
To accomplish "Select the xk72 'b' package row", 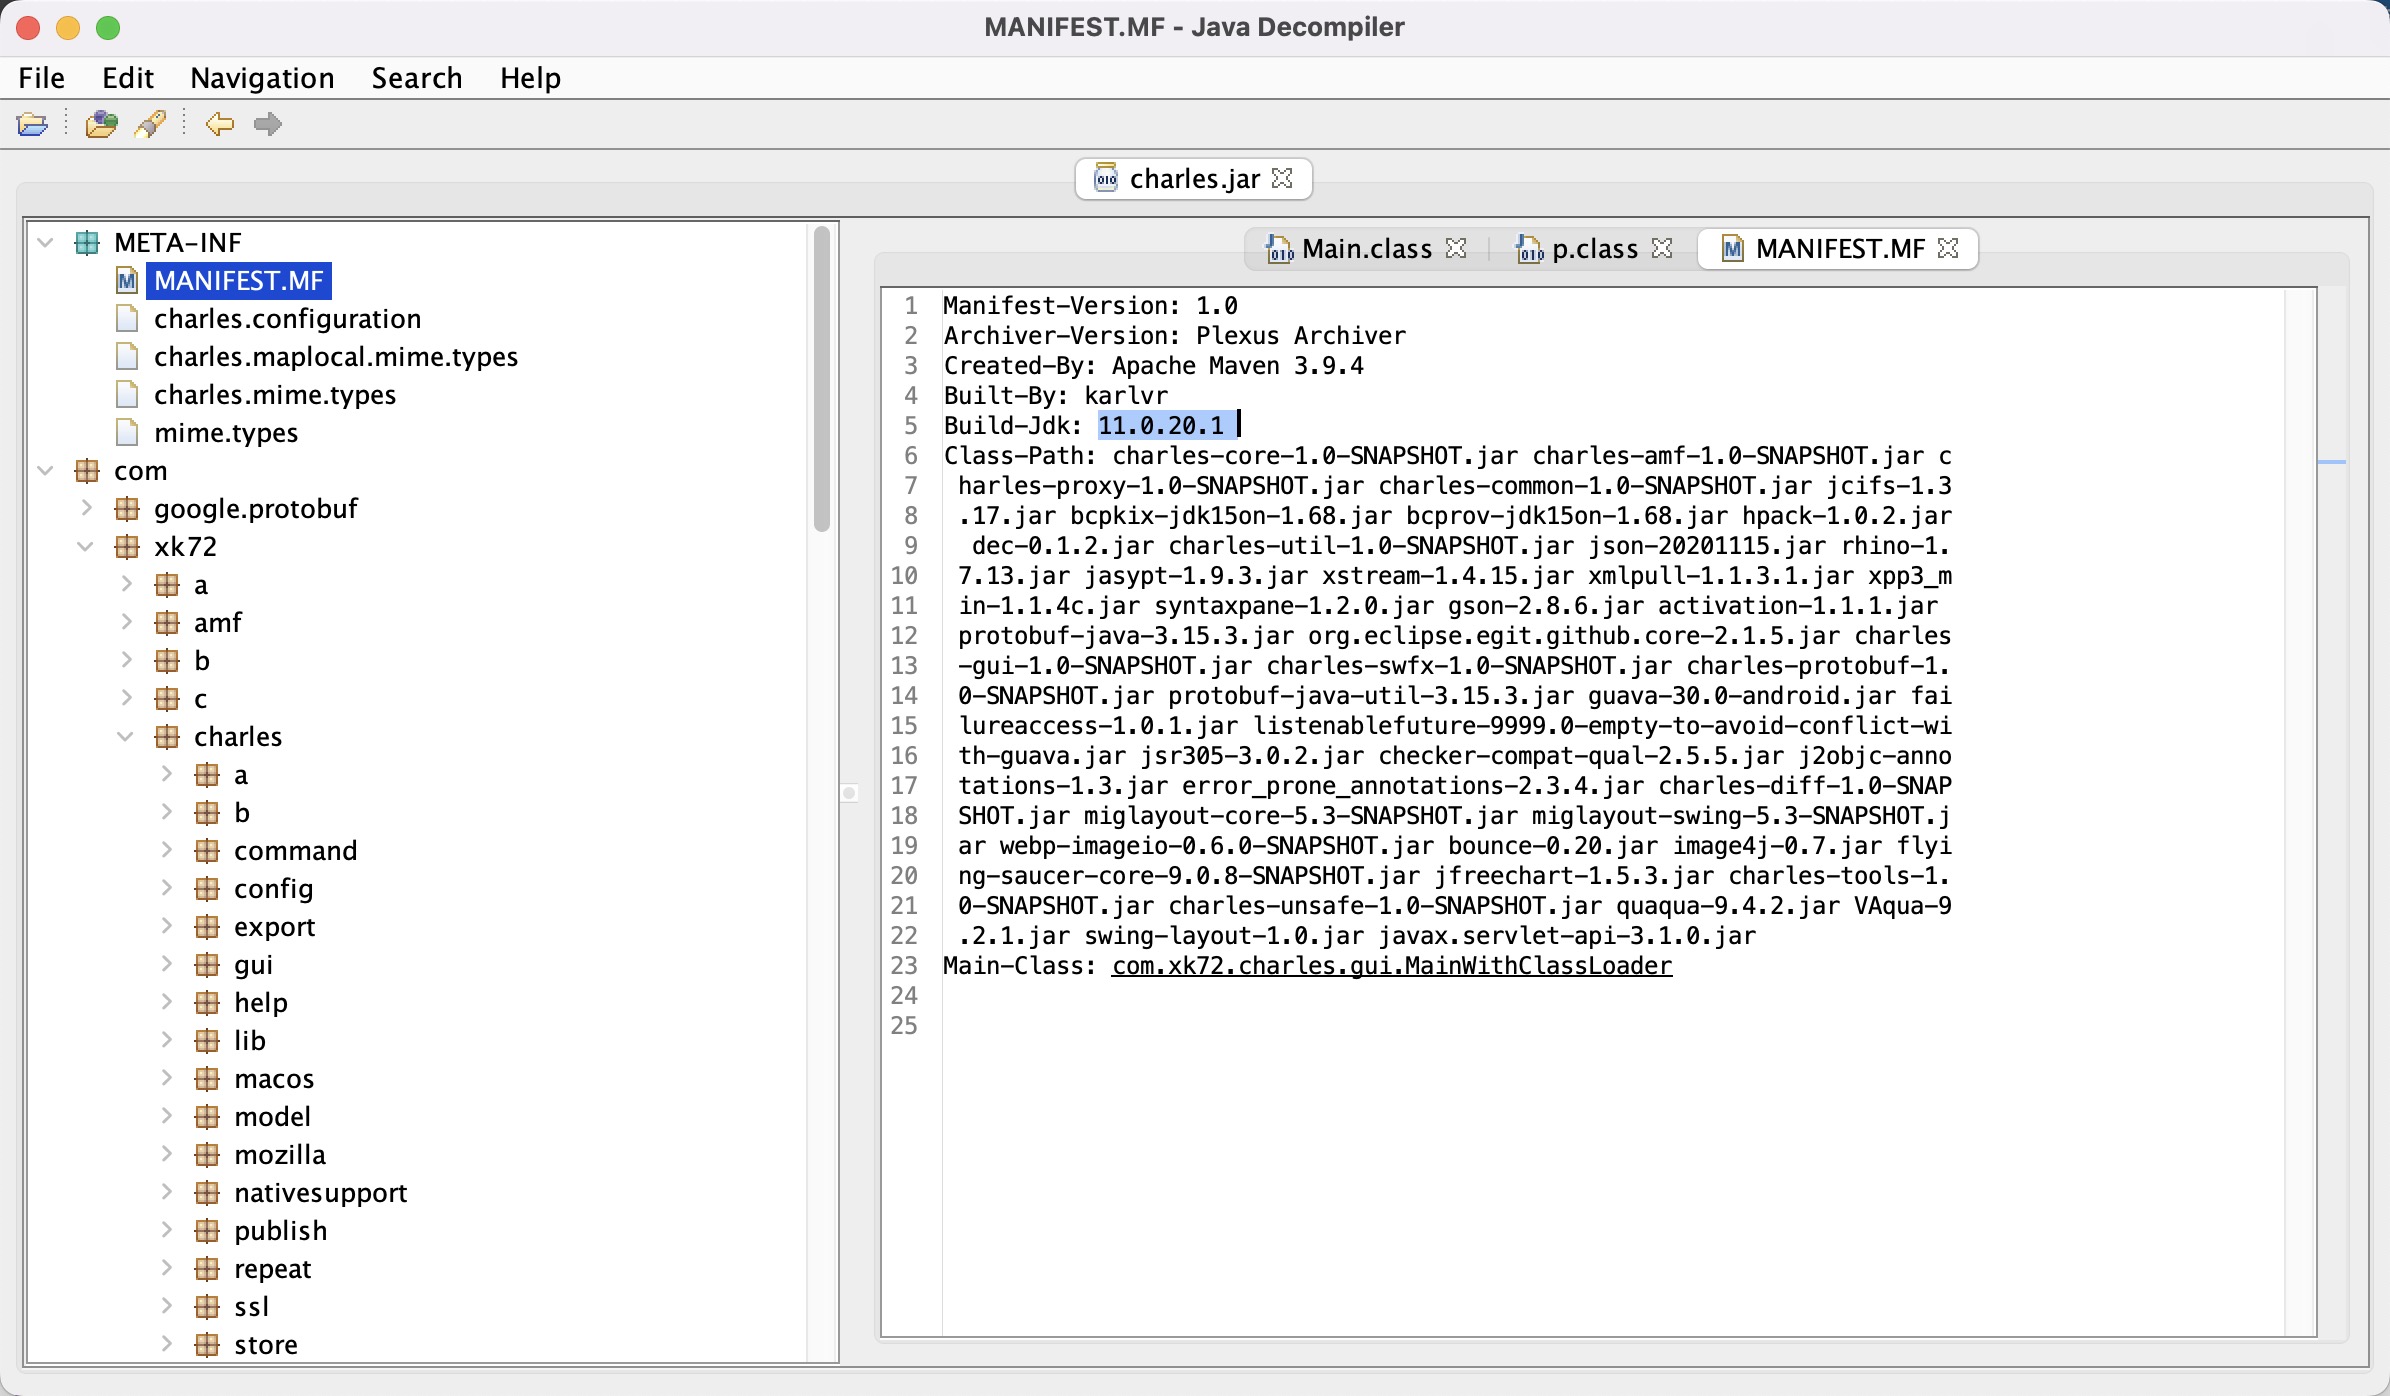I will click(x=202, y=661).
